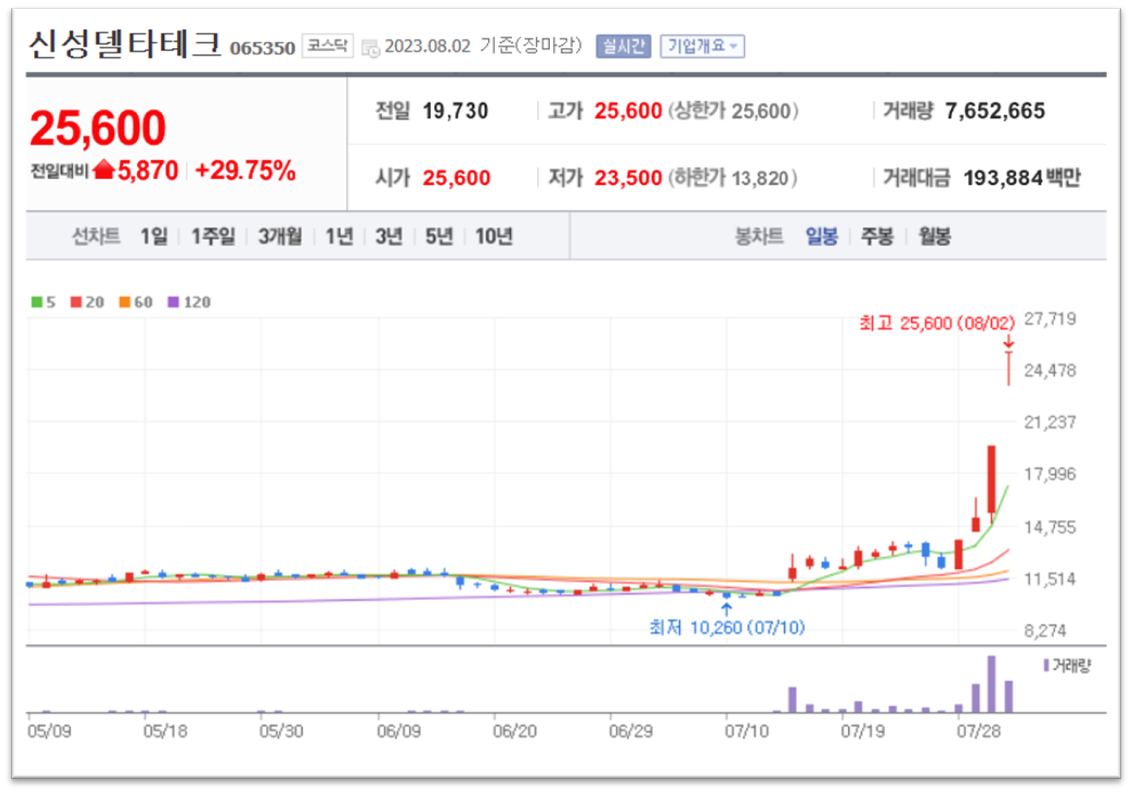Click the tallest volume bar near 07/28

tap(992, 684)
